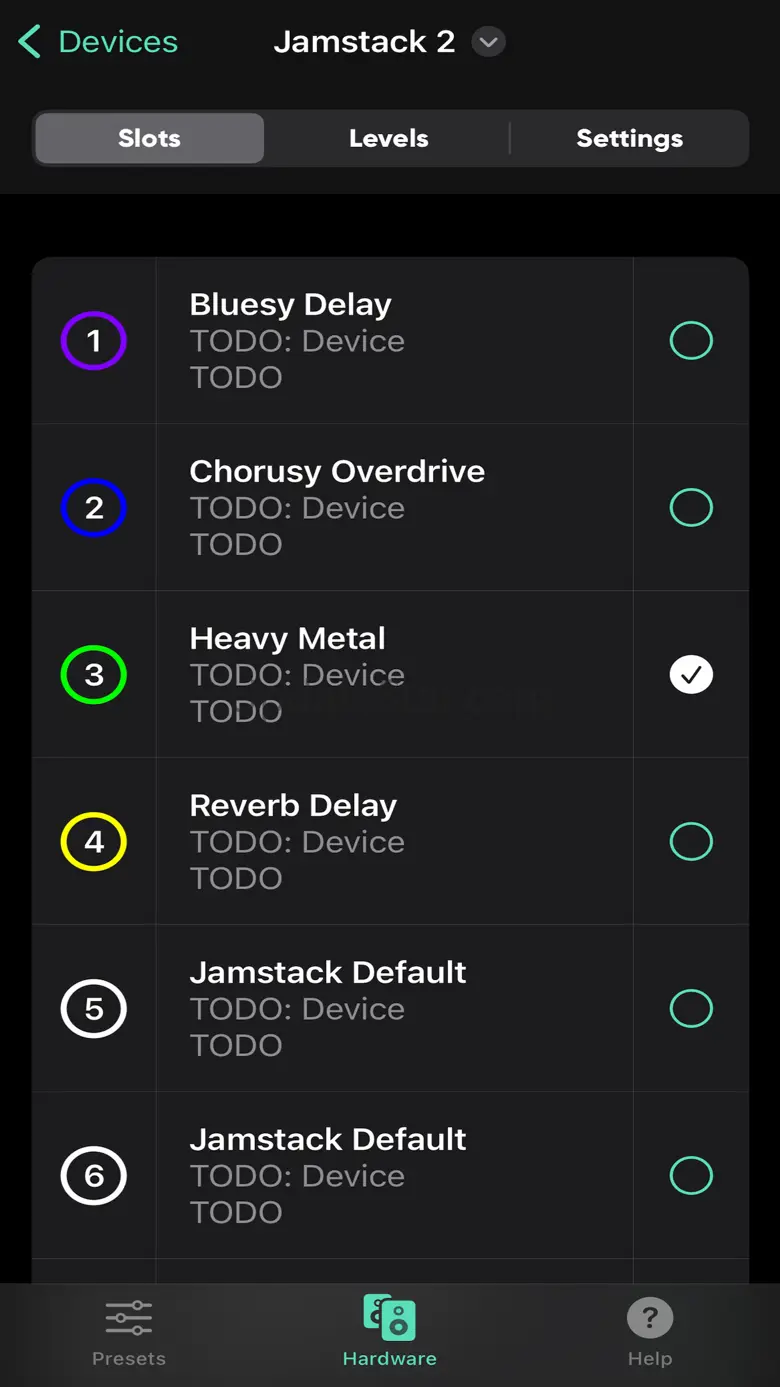Tap the white slot 5 number icon
This screenshot has width=780, height=1387.
point(94,1009)
